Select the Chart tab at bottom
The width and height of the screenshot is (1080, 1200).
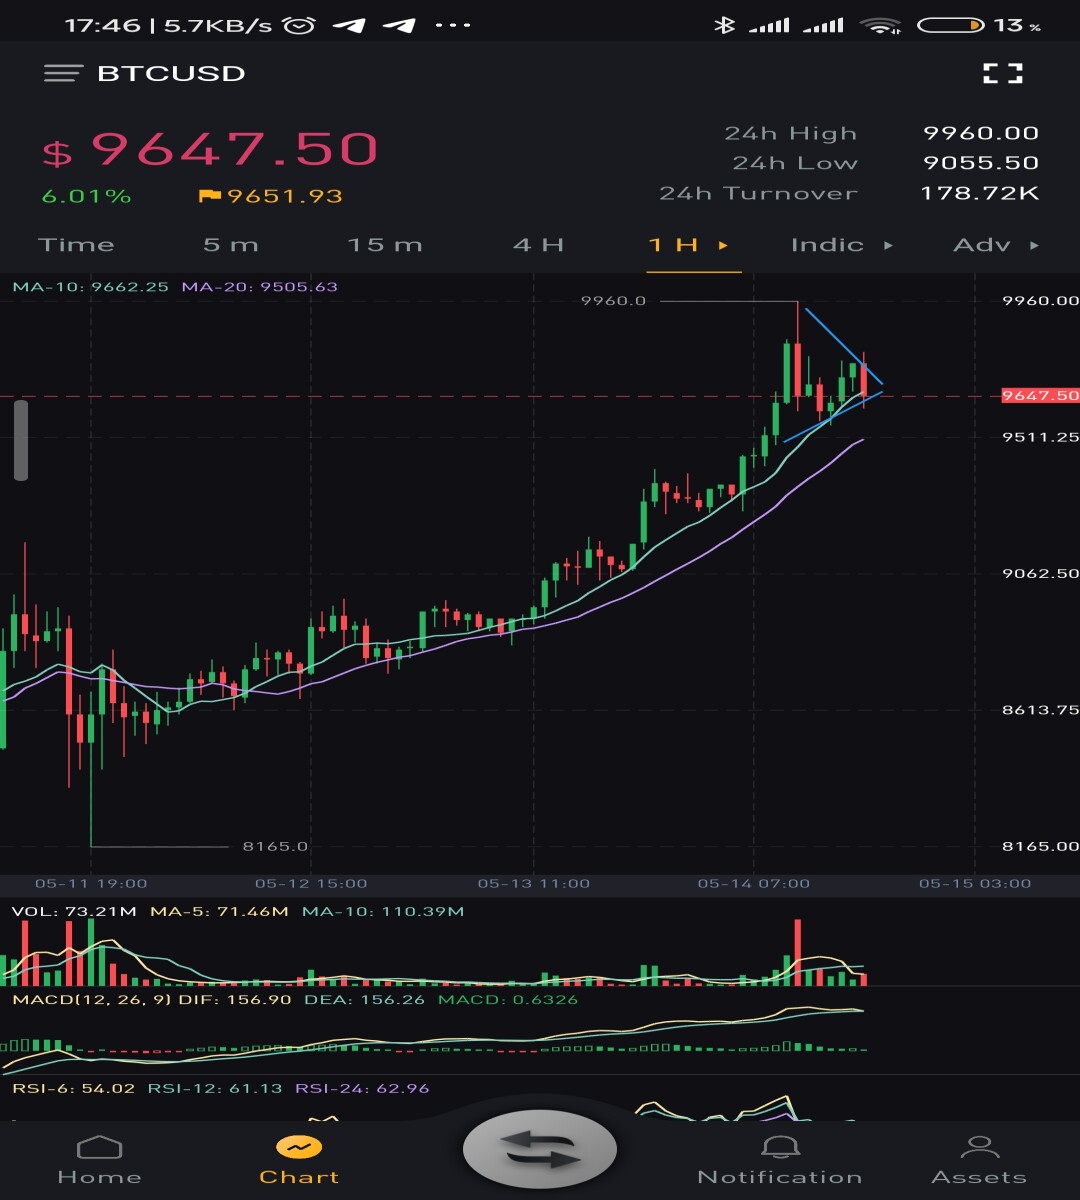click(x=299, y=1159)
